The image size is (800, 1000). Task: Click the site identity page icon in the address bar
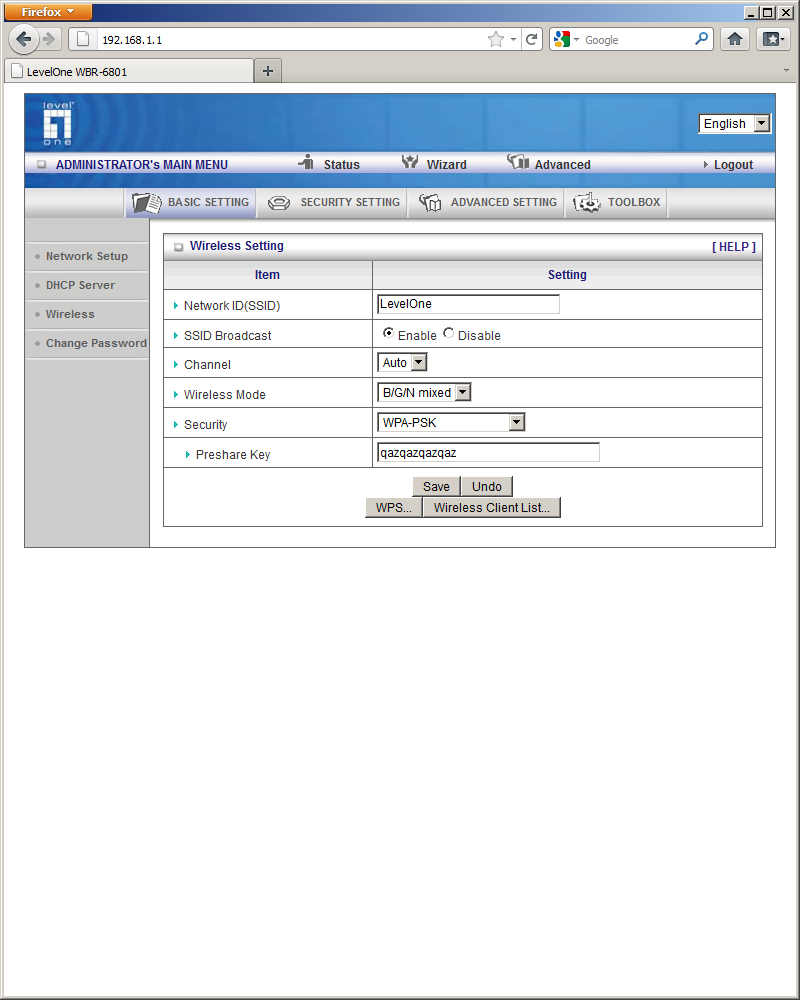pos(83,40)
